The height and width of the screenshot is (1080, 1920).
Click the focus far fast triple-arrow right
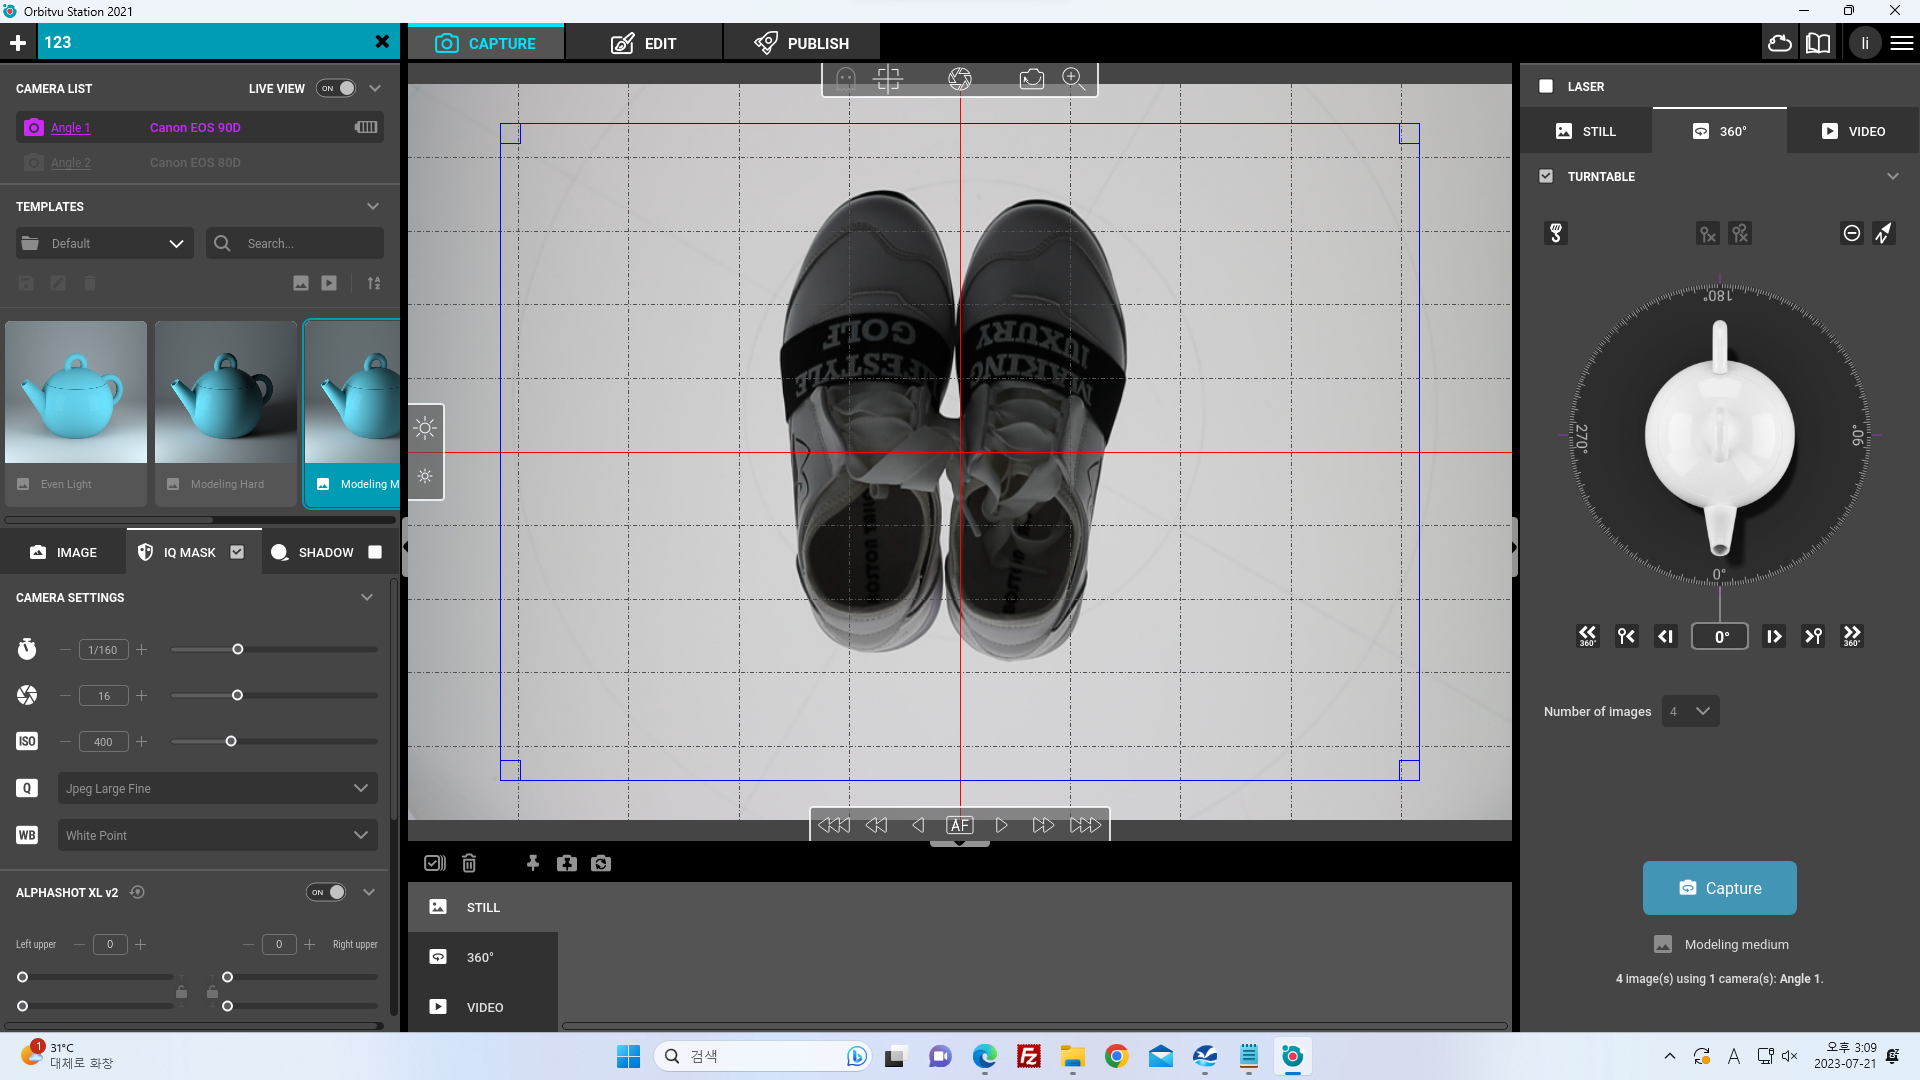(1085, 825)
